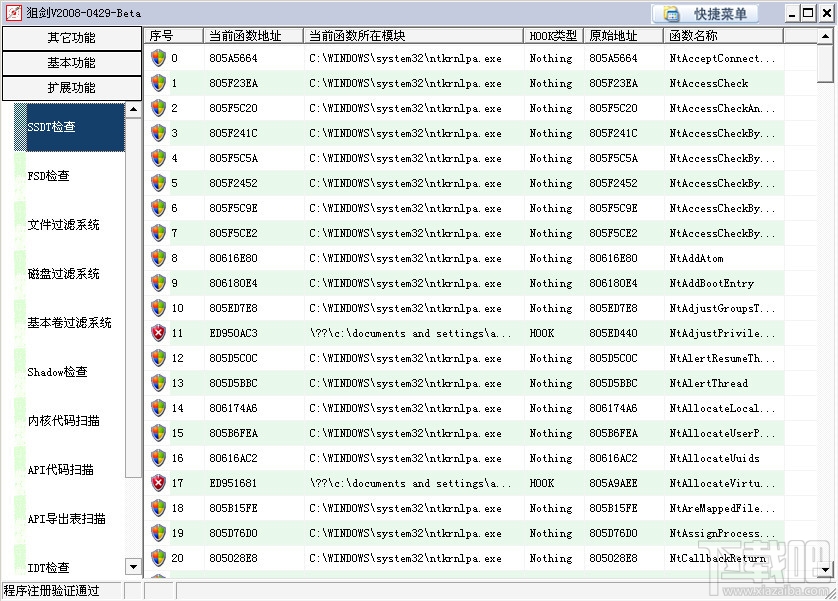The width and height of the screenshot is (838, 601).
Task: Click the original address 805ED440 cell
Action: (614, 333)
